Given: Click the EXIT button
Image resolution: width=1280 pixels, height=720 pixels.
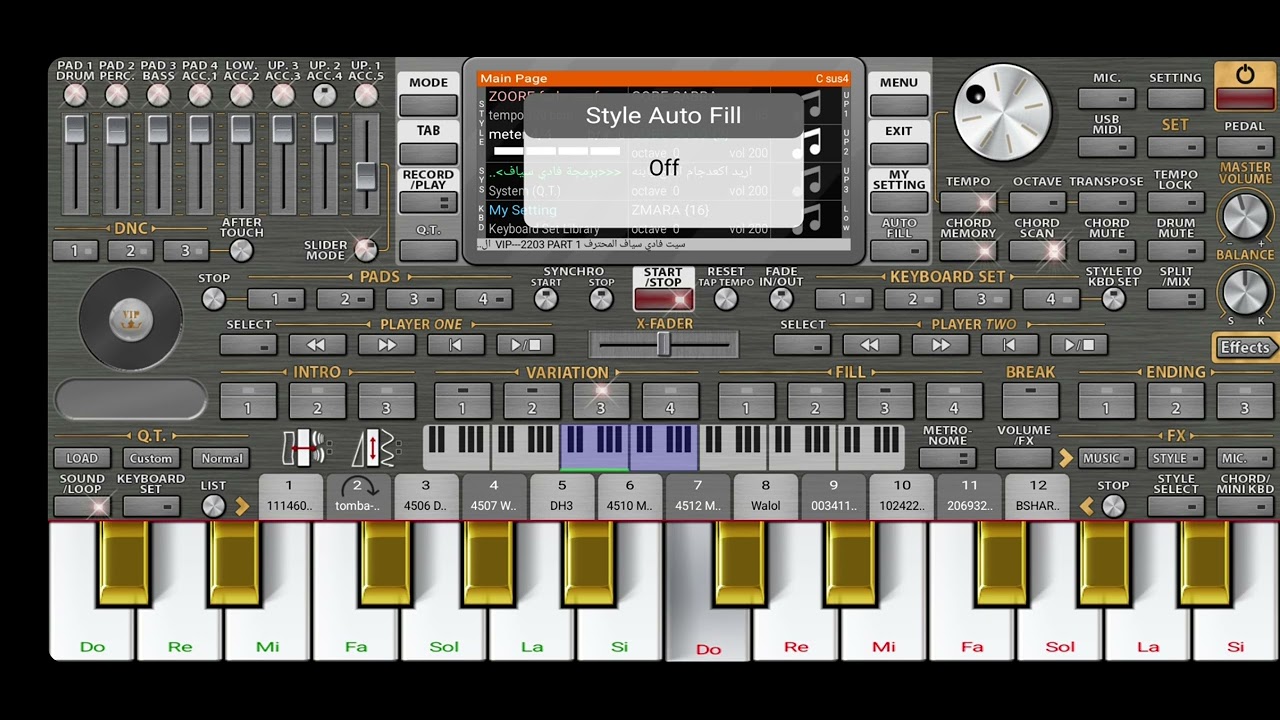Looking at the screenshot, I should [x=899, y=154].
